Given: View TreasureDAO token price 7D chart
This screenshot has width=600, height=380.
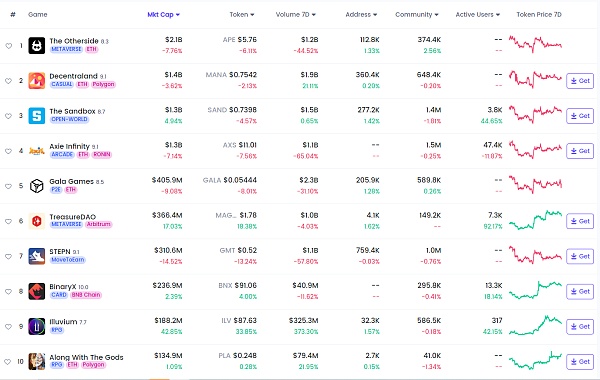Looking at the screenshot, I should coord(535,220).
